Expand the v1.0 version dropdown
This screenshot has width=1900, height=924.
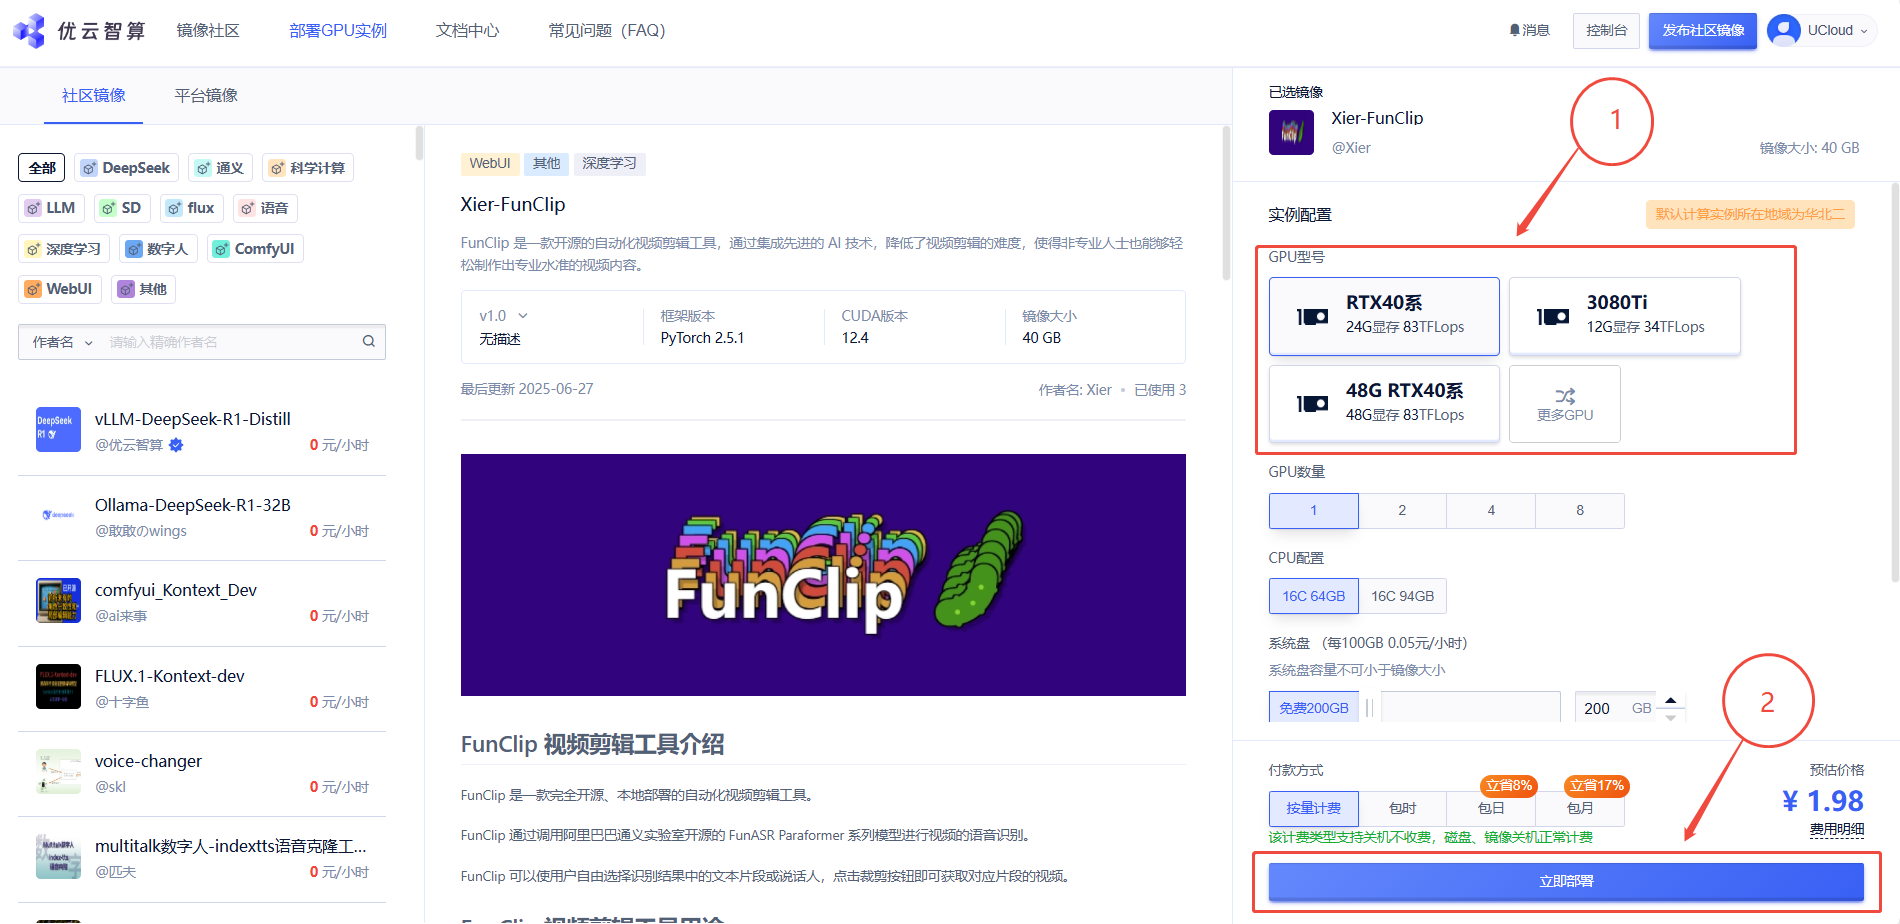(503, 316)
